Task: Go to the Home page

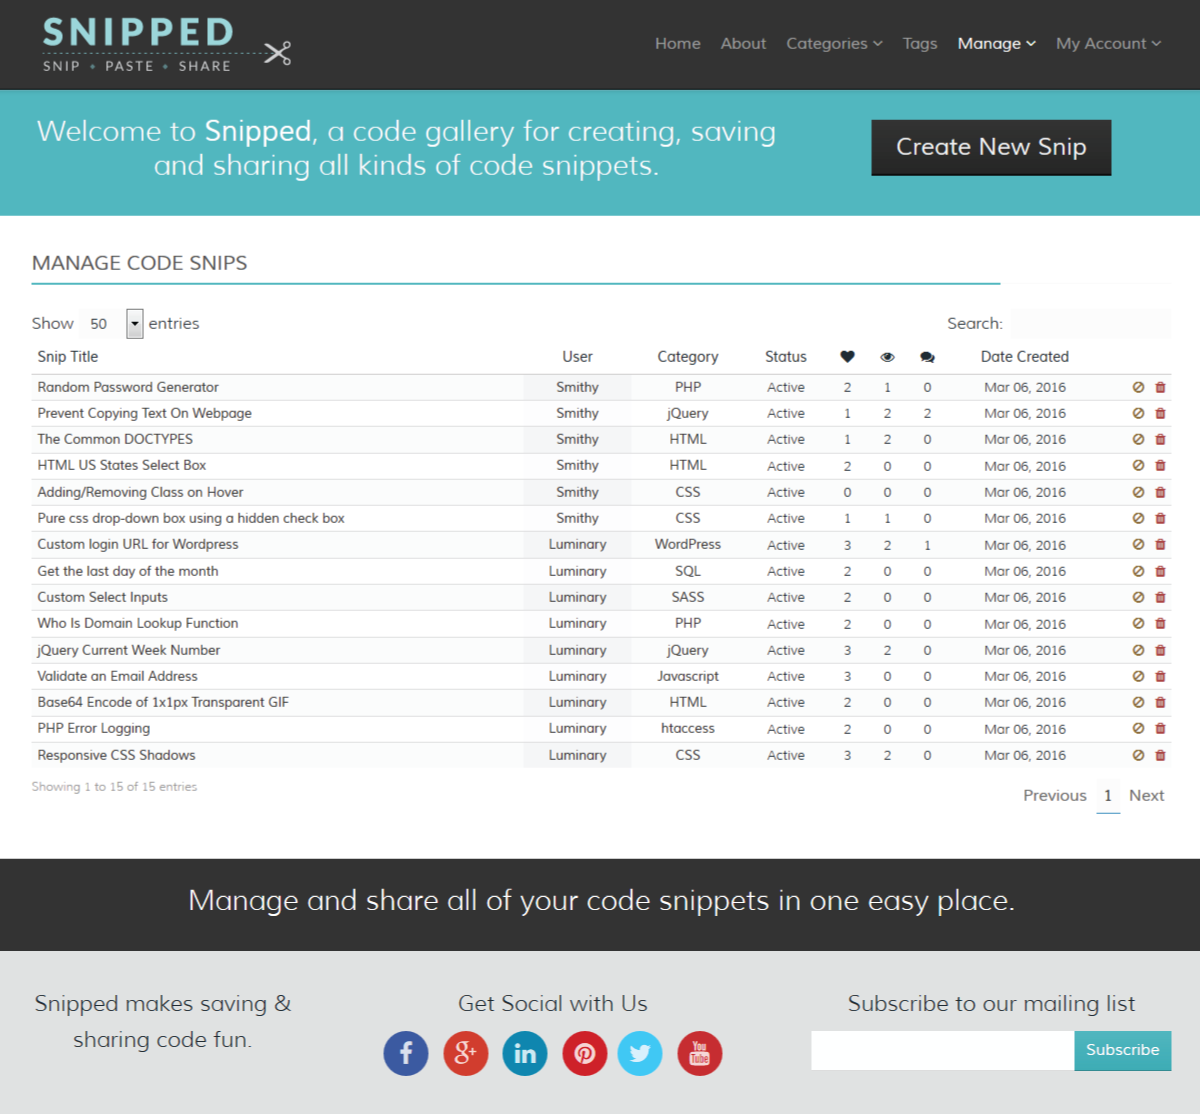Action: point(678,44)
